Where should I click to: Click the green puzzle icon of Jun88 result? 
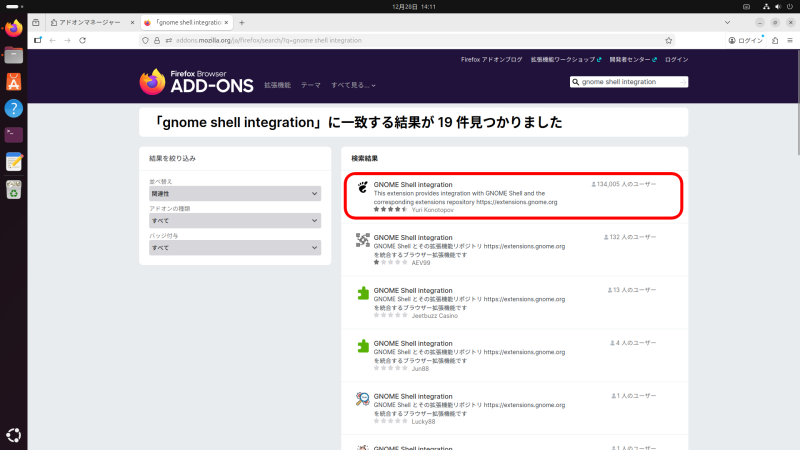363,346
